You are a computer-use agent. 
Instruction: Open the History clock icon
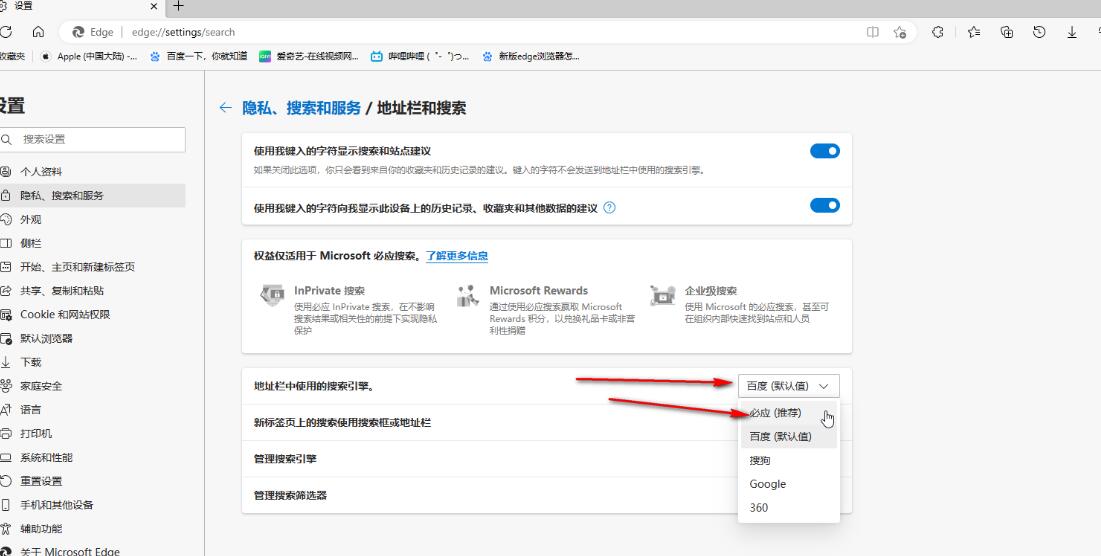[x=1039, y=32]
